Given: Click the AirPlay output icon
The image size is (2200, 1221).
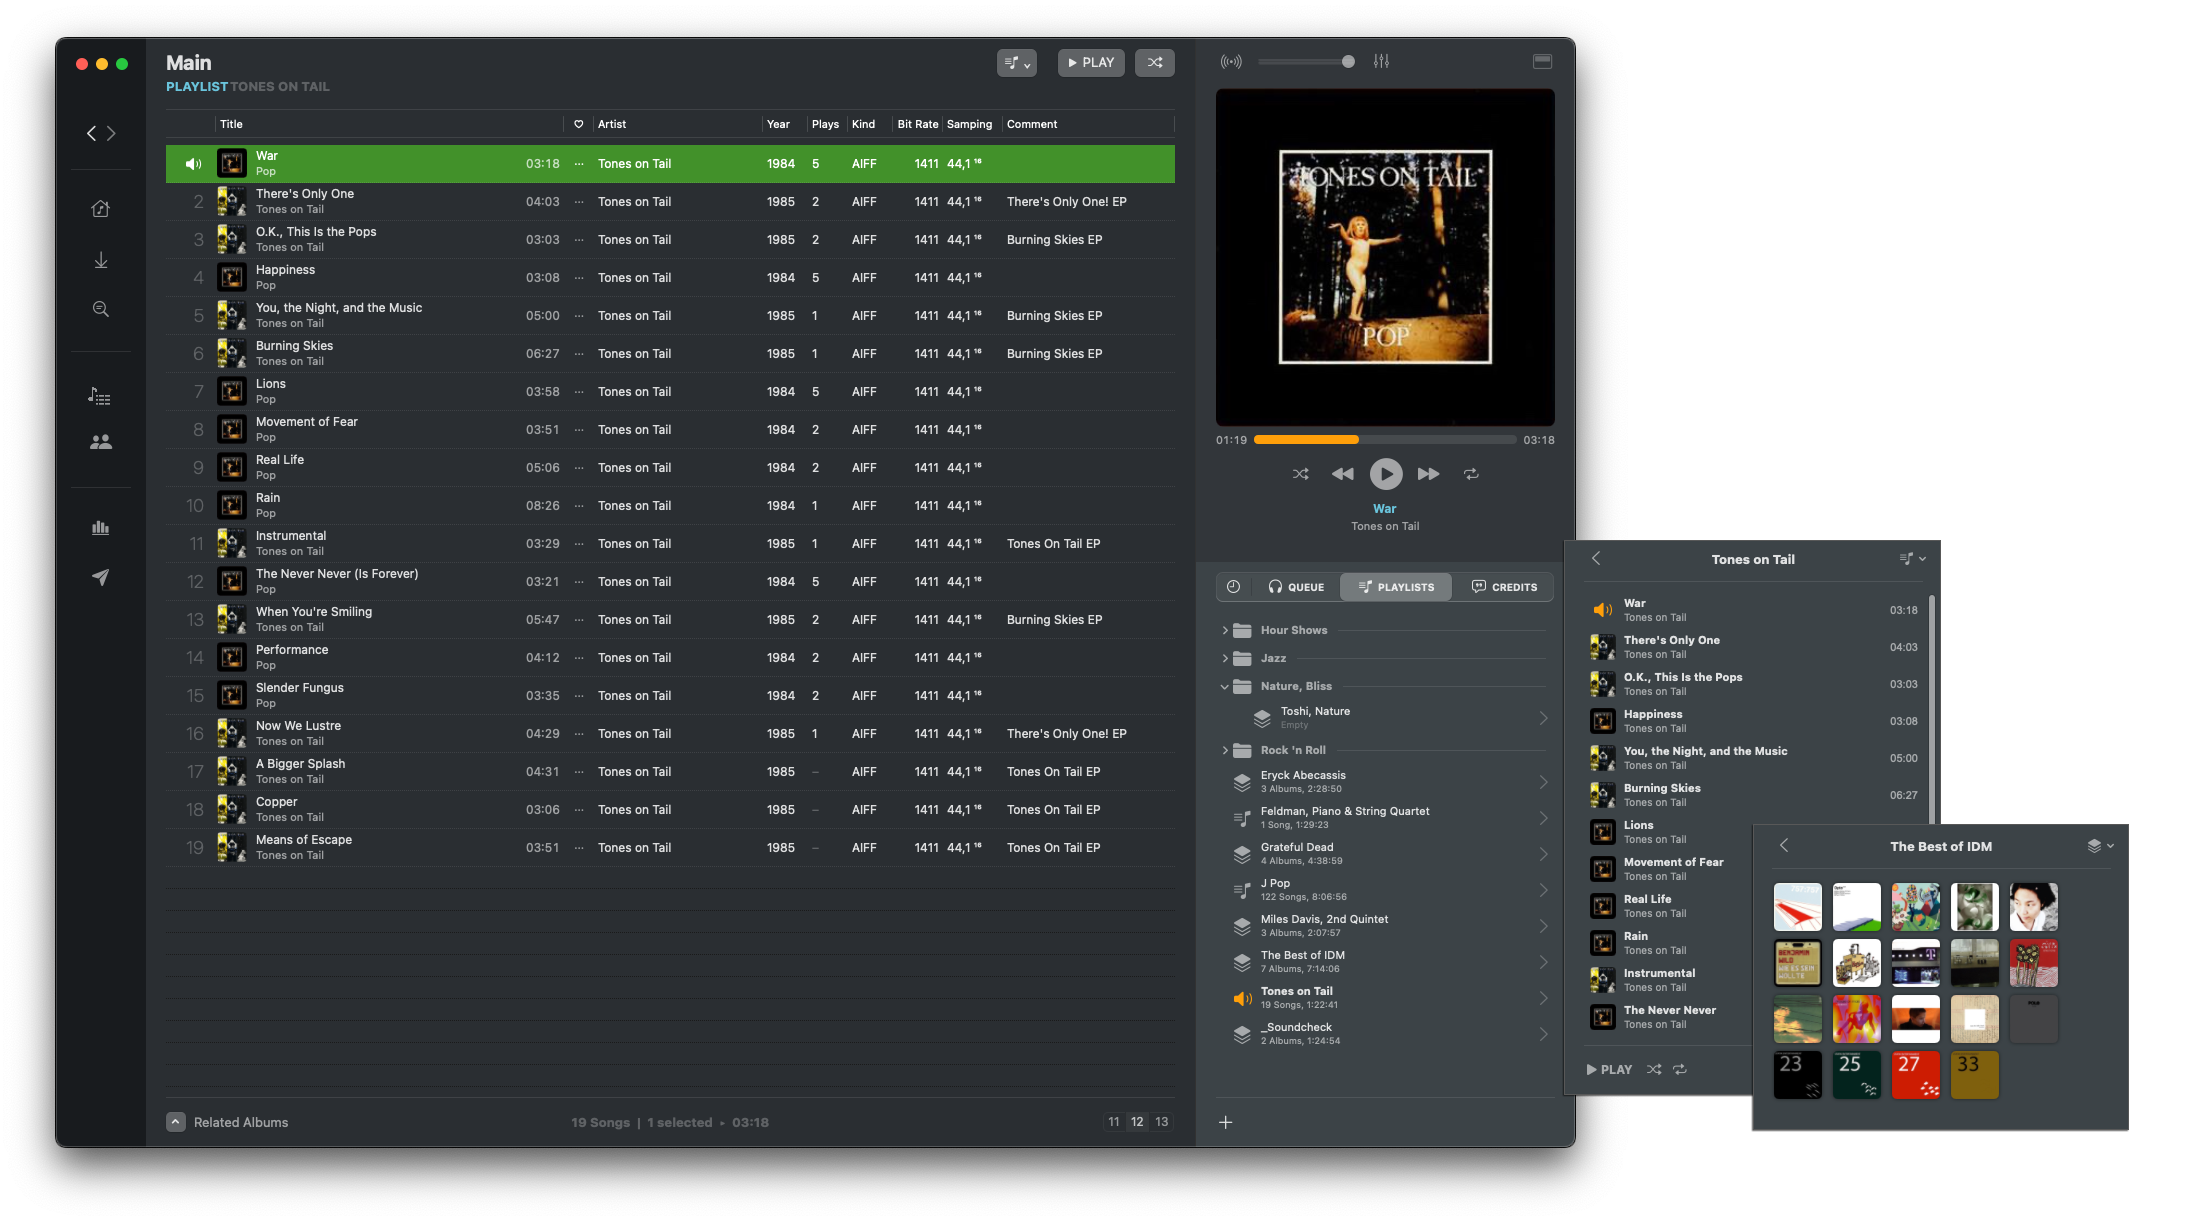Looking at the screenshot, I should coord(1231,62).
